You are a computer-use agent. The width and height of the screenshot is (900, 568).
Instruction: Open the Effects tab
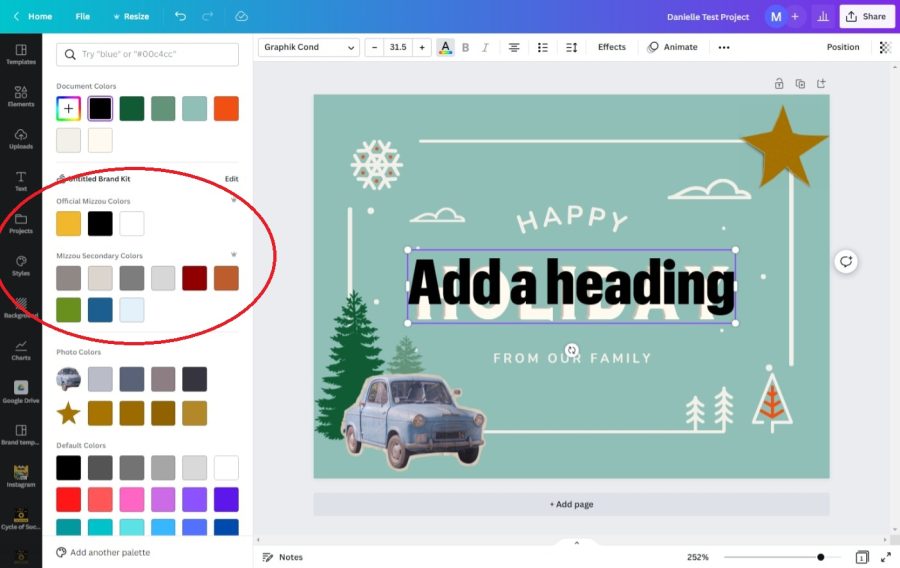[x=611, y=47]
